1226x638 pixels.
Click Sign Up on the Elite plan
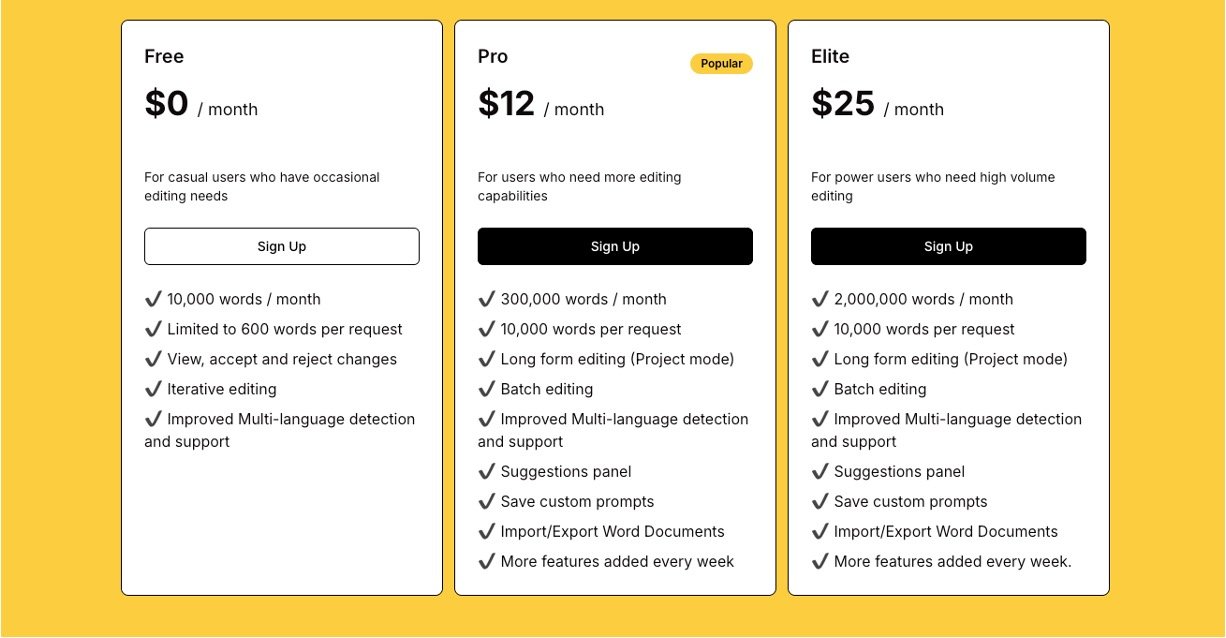coord(948,247)
